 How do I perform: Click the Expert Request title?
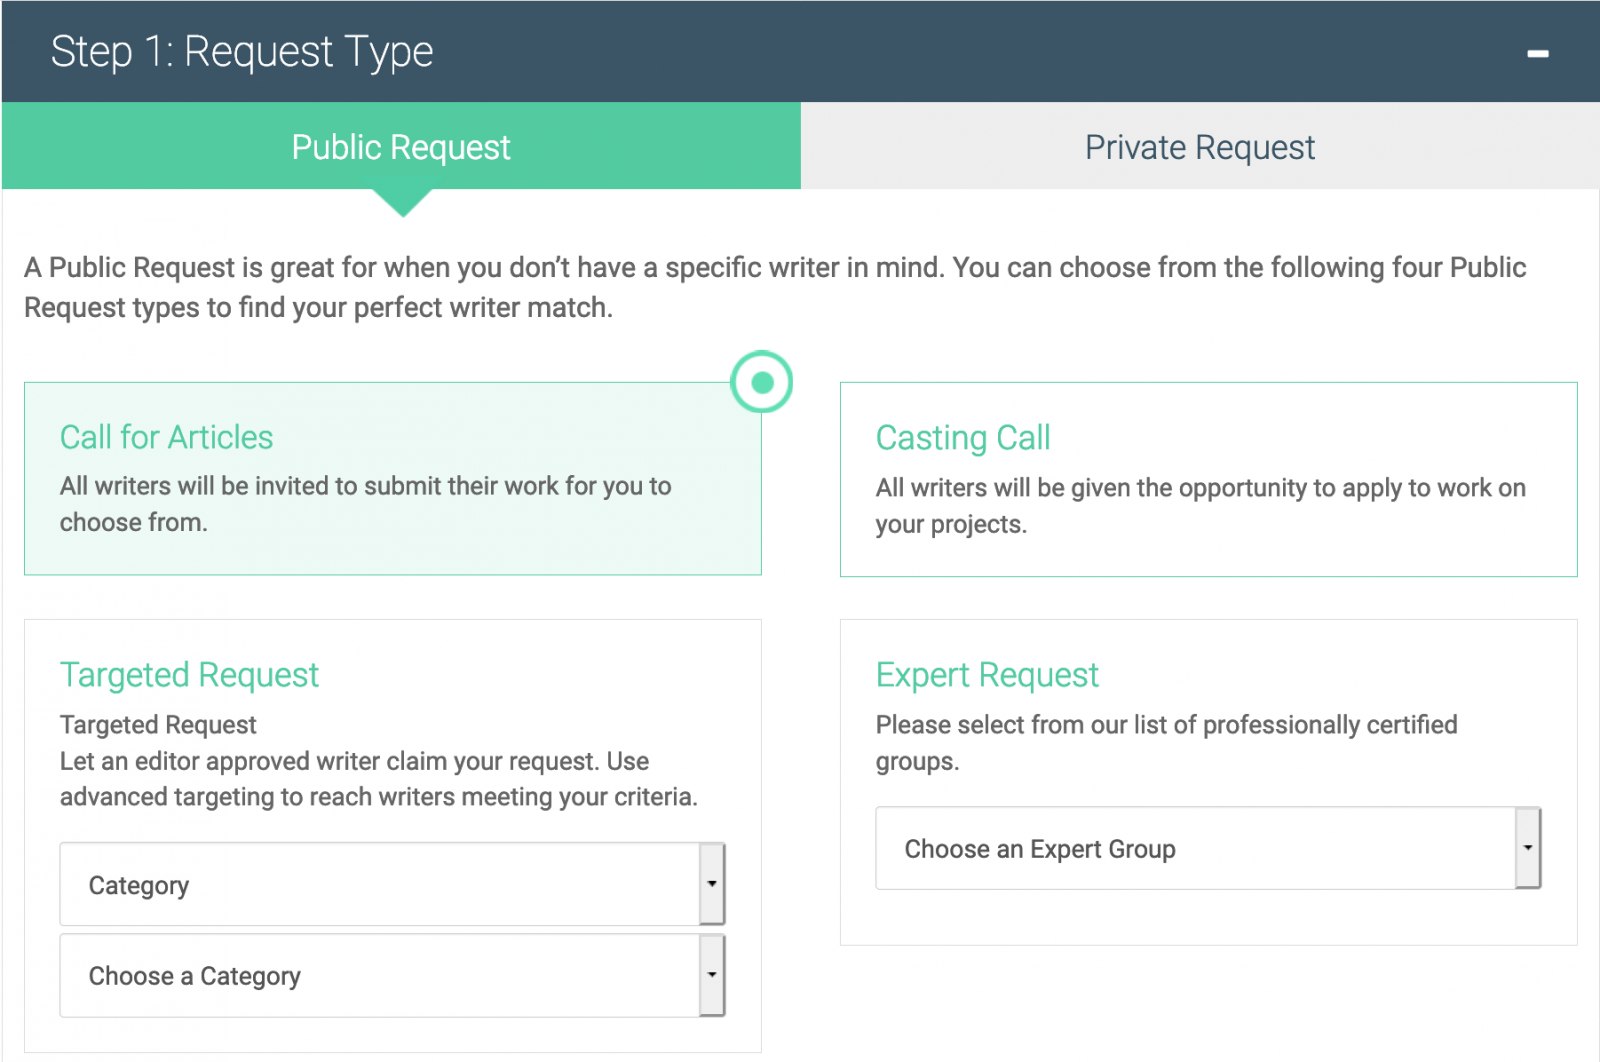click(x=986, y=675)
